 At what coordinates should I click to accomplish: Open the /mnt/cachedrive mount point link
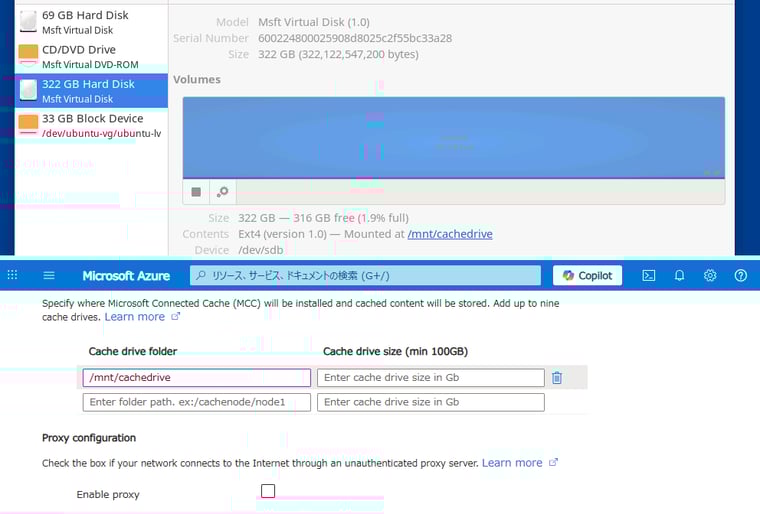(x=450, y=234)
